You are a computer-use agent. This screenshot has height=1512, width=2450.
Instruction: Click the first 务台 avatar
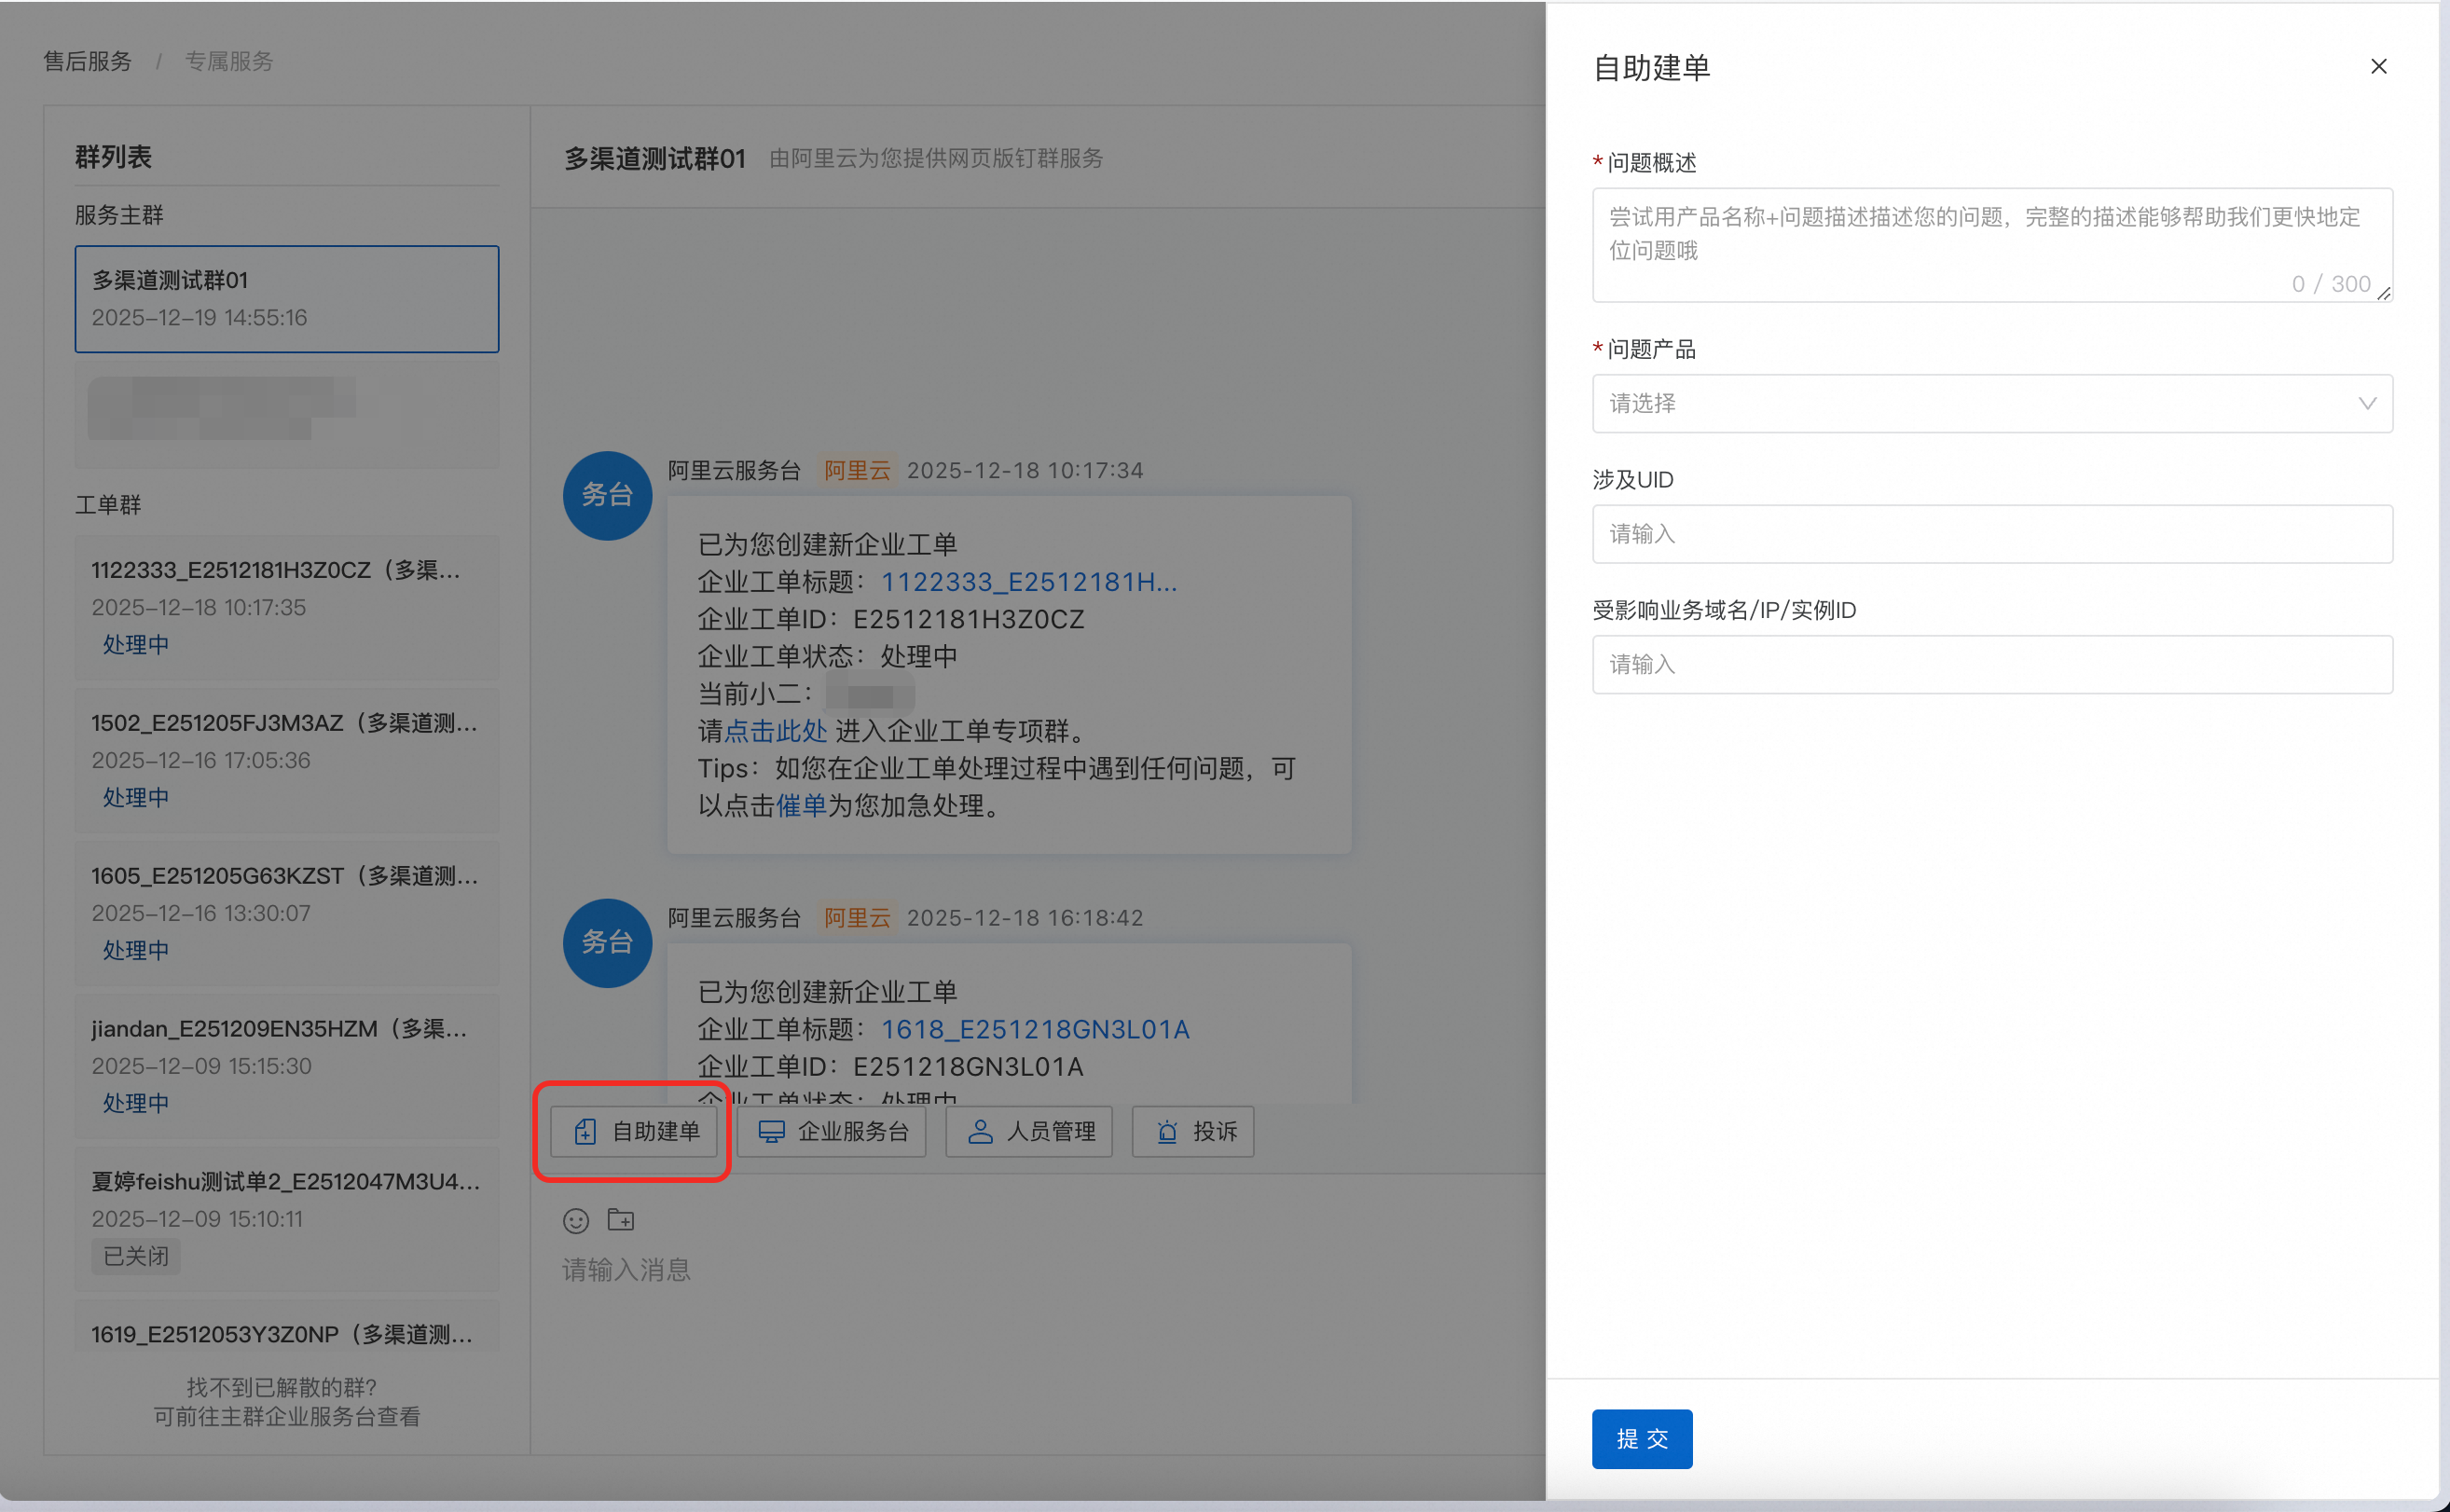click(x=607, y=495)
